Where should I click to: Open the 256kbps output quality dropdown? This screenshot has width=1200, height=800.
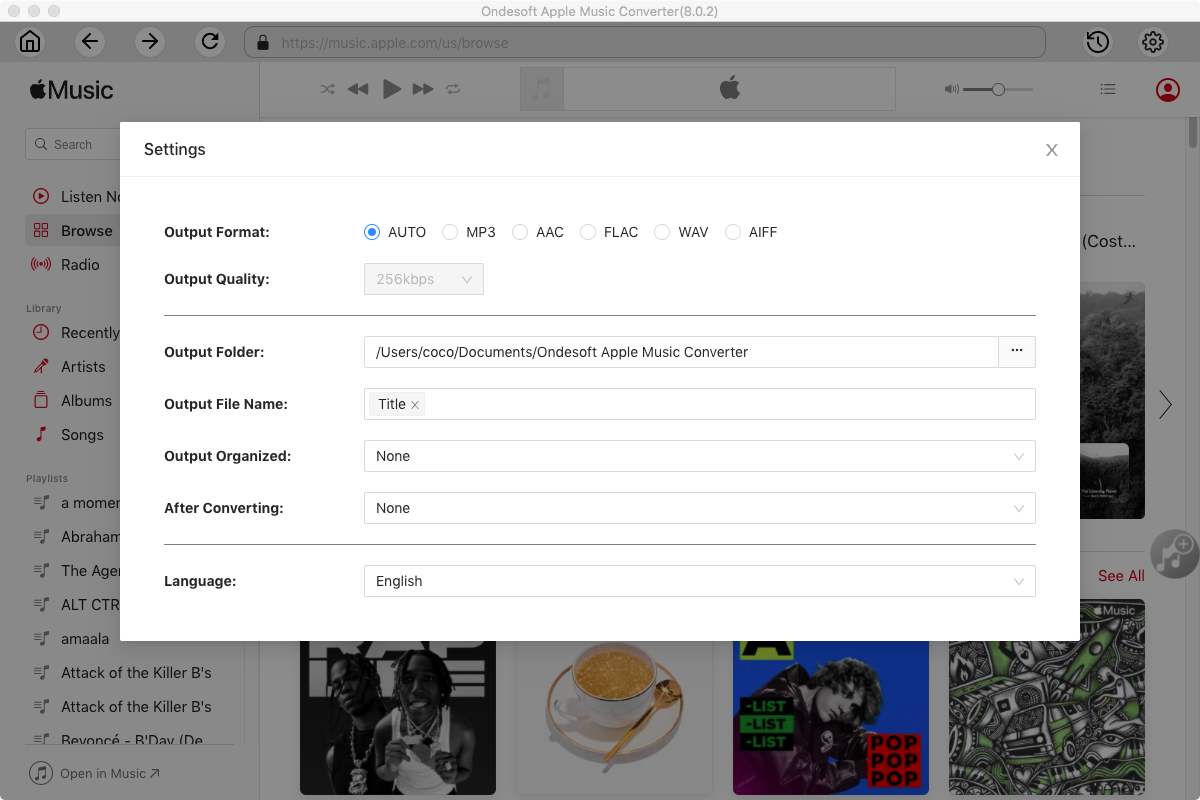coord(424,279)
